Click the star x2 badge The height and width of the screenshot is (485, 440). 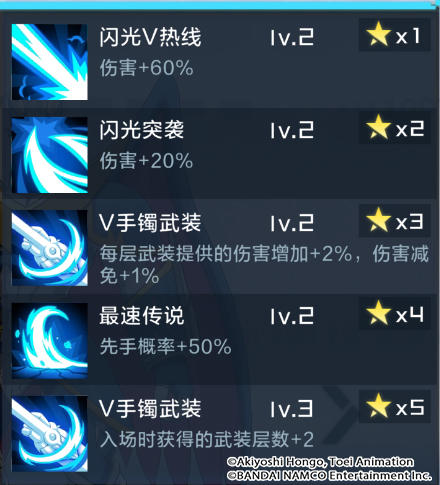[x=394, y=128]
